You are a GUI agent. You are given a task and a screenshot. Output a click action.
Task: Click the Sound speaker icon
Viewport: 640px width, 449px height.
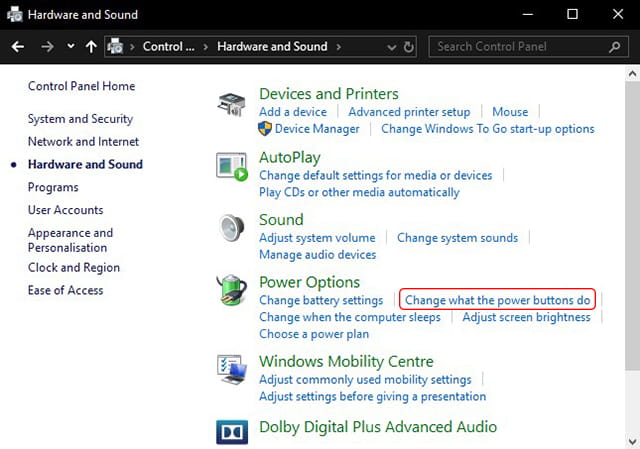click(x=231, y=228)
